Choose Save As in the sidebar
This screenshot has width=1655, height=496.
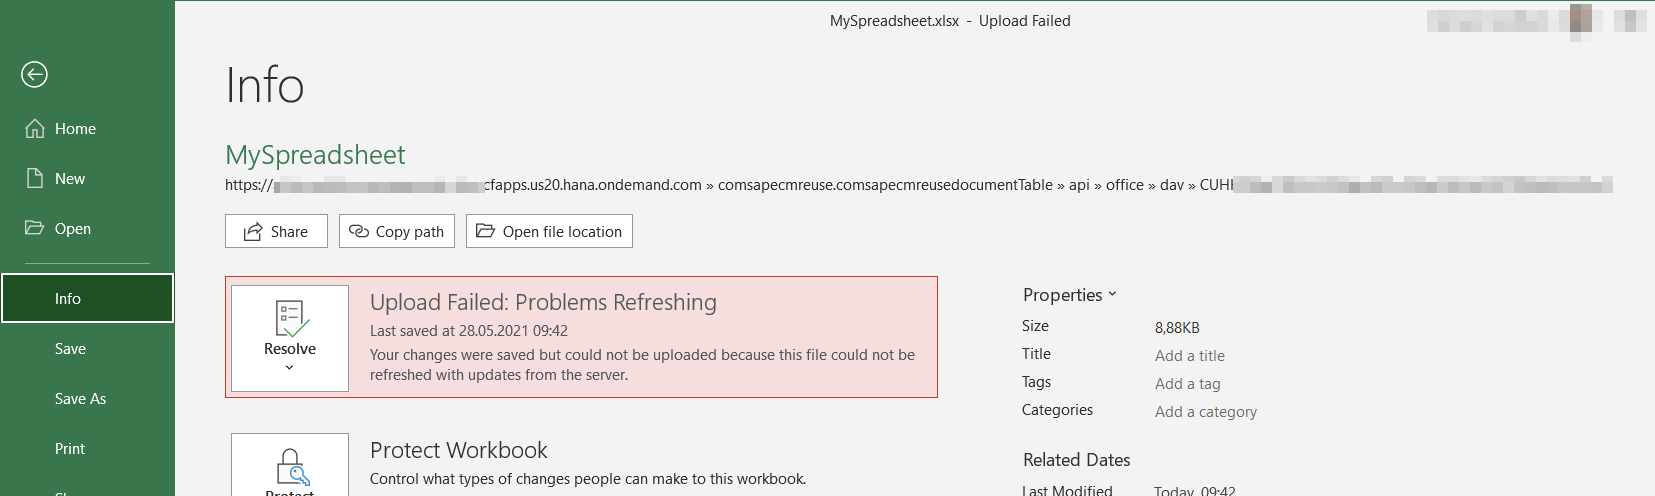[x=88, y=398]
